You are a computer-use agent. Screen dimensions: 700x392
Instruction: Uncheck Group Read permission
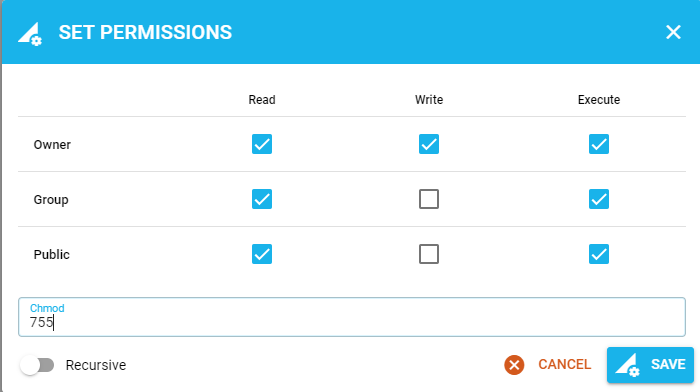pyautogui.click(x=262, y=199)
